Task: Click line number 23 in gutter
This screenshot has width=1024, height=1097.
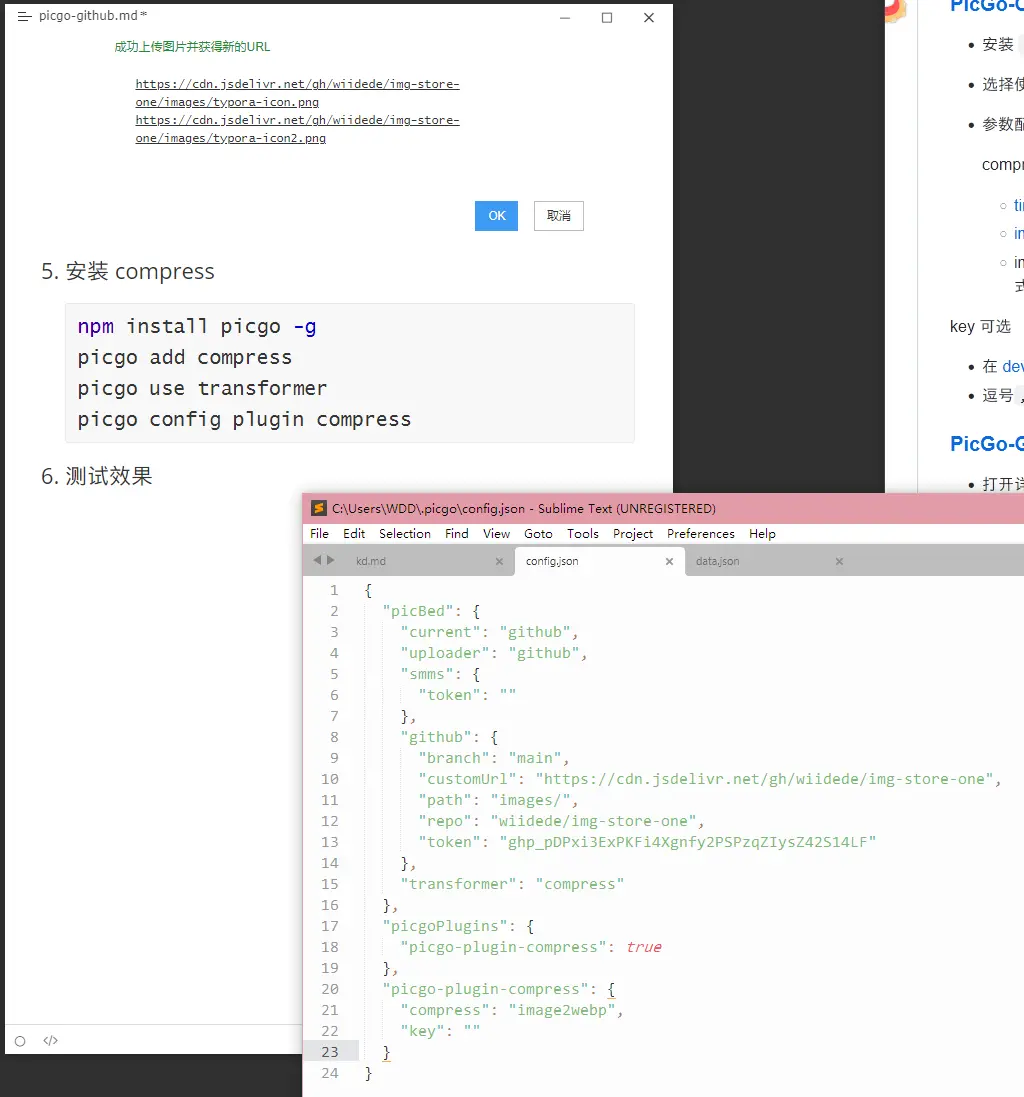Action: click(x=330, y=1052)
